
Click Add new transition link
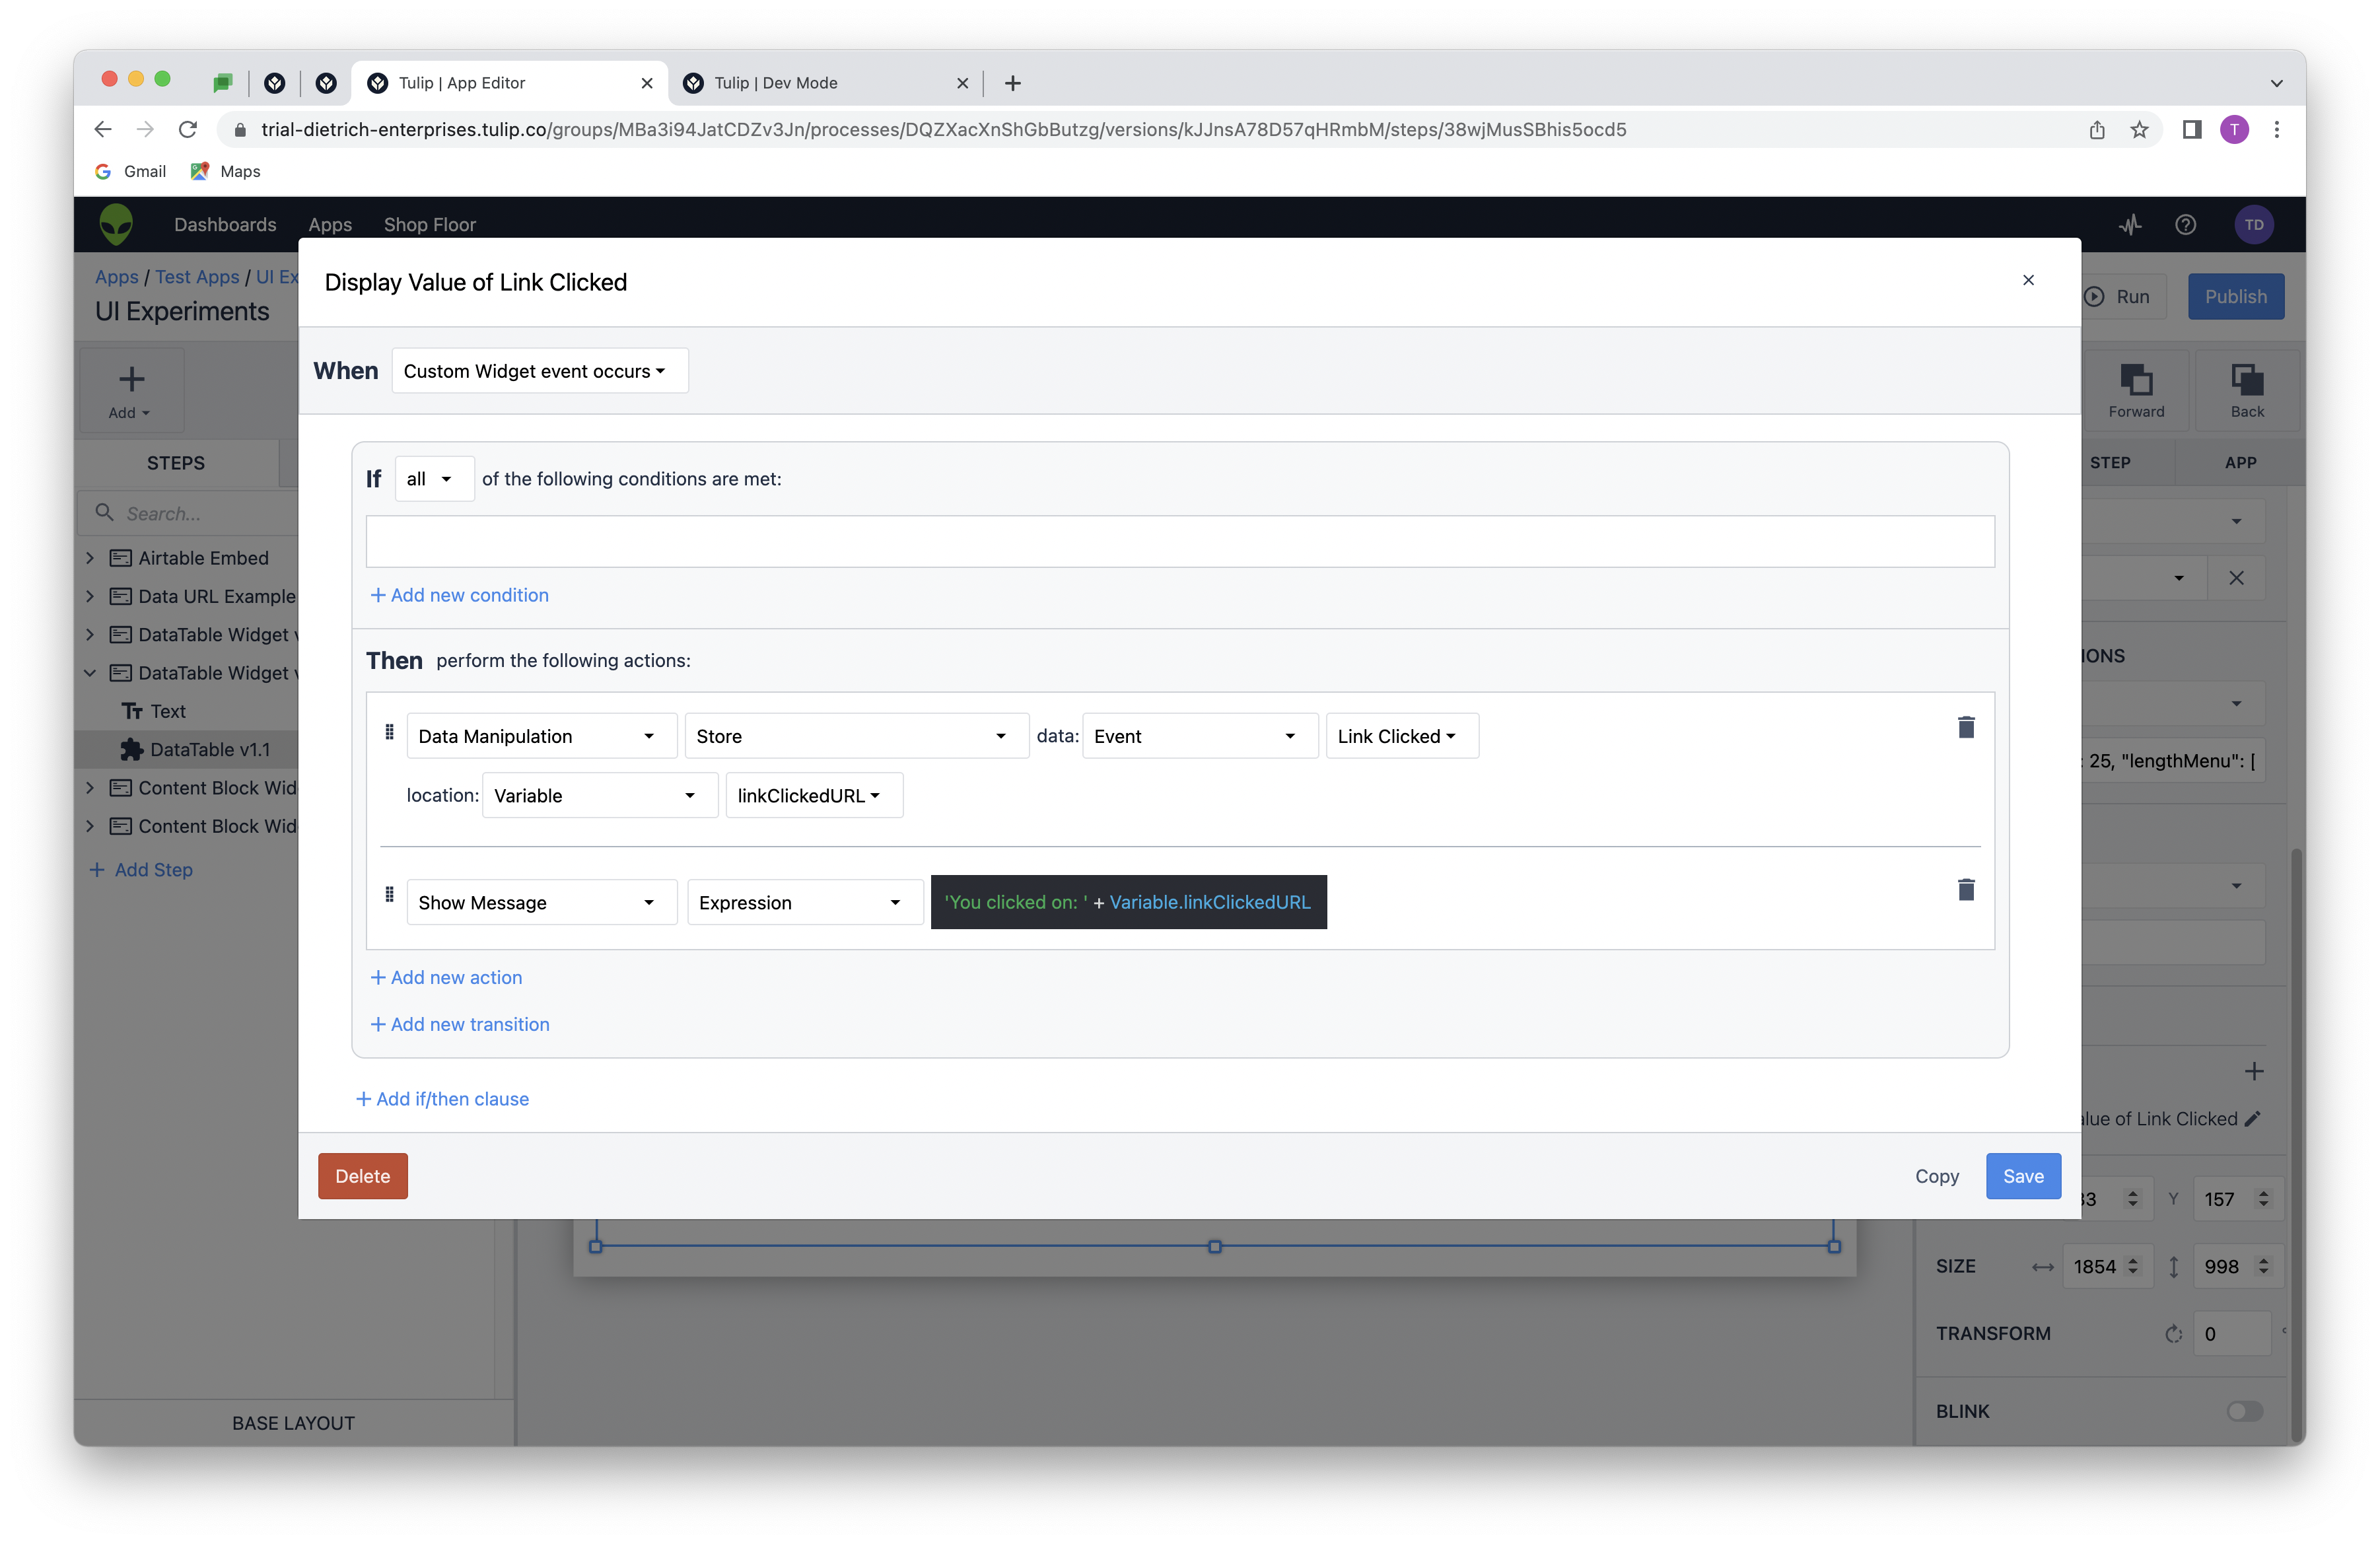[x=459, y=1024]
